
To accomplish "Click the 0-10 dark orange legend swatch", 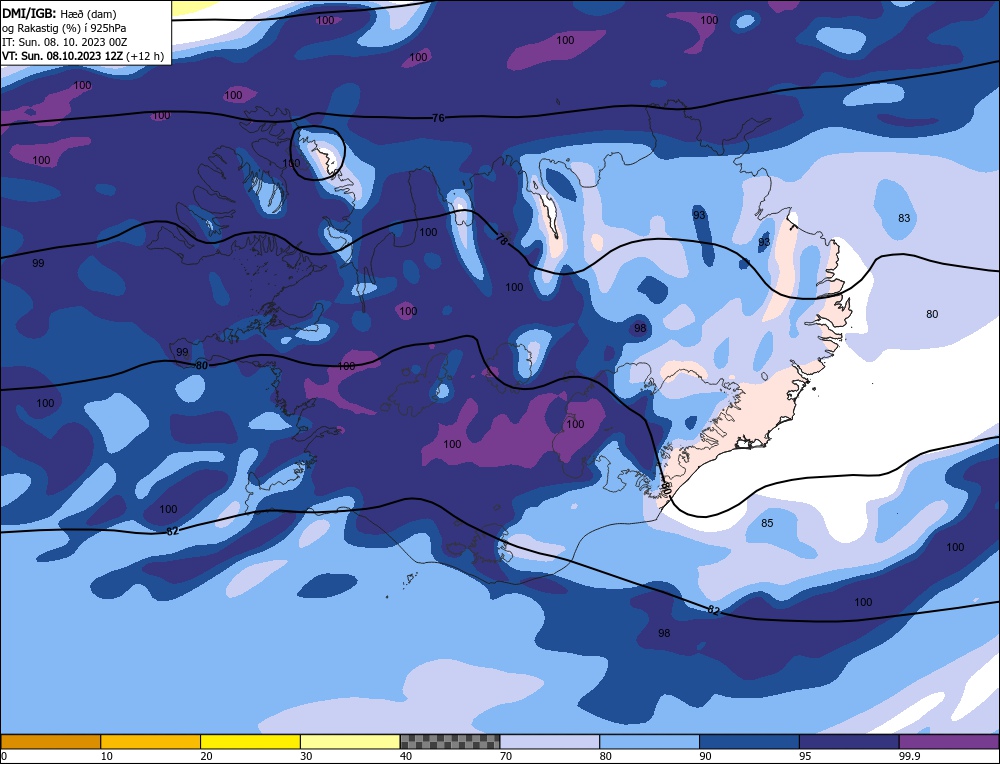I will 50,741.
